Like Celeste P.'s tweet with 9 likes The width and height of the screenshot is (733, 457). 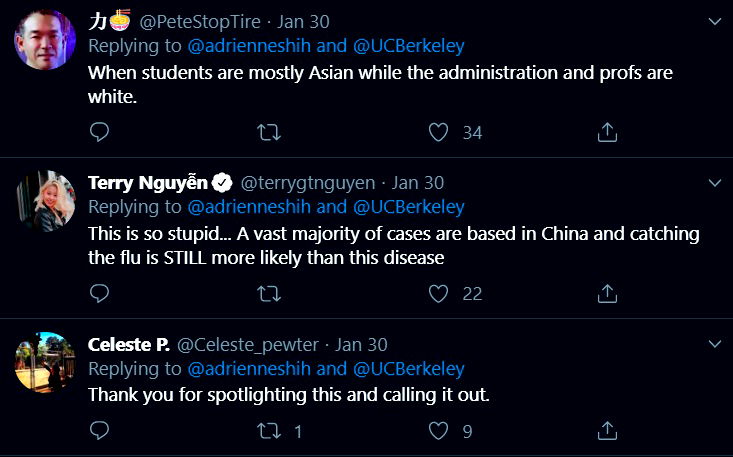[438, 431]
